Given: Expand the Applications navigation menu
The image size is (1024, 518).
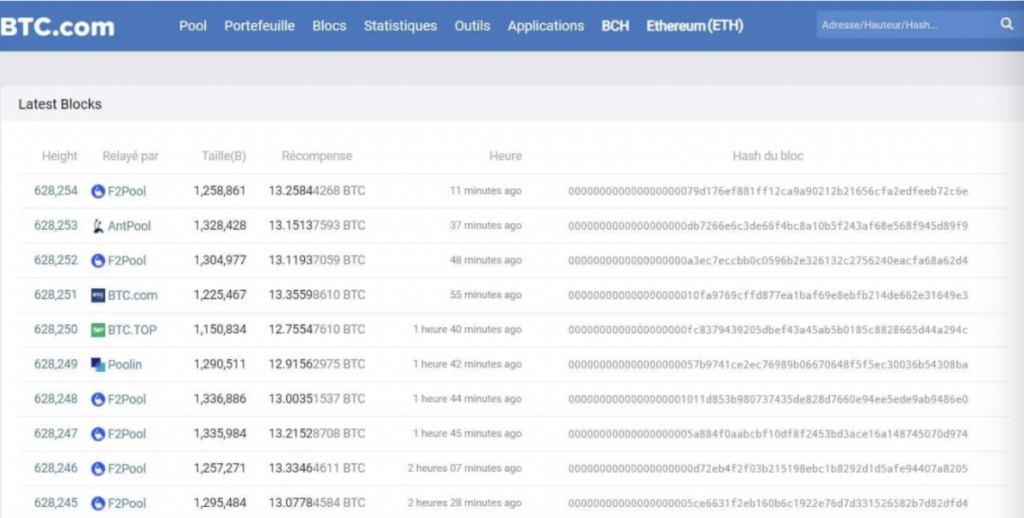Looking at the screenshot, I should pos(545,26).
